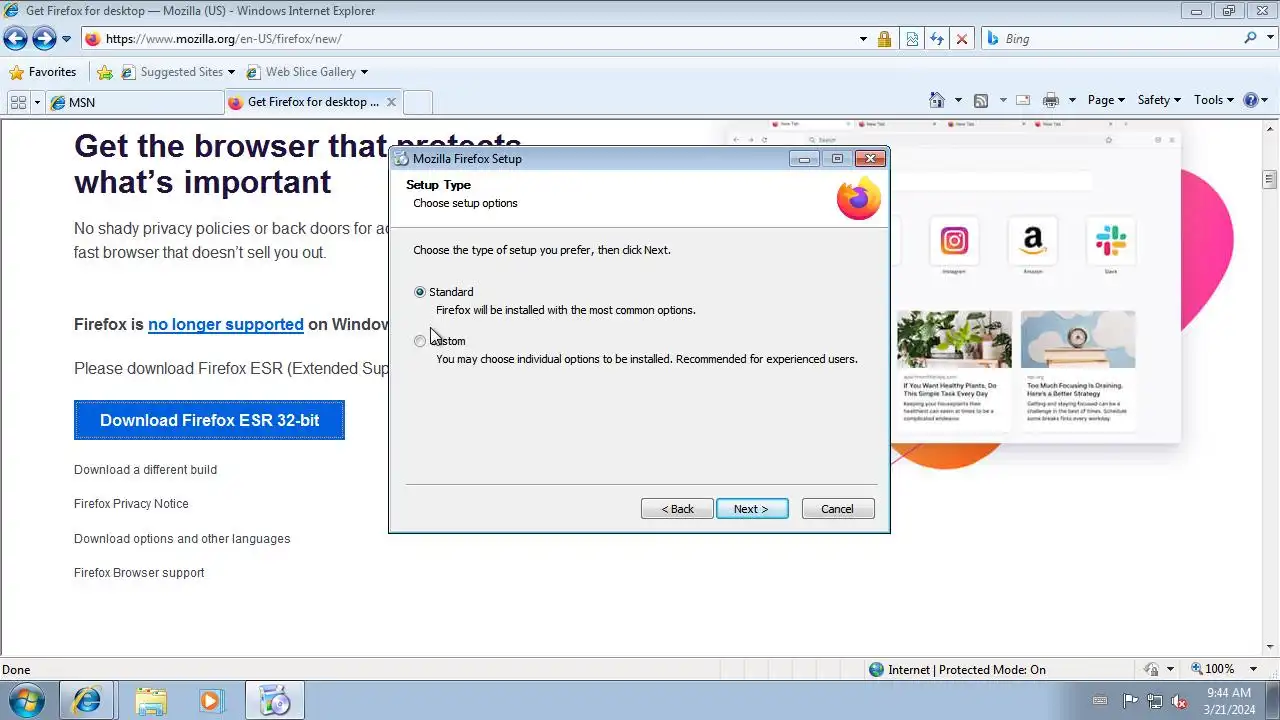1280x720 pixels.
Task: Open the 'no longer supported' link
Action: pyautogui.click(x=226, y=324)
